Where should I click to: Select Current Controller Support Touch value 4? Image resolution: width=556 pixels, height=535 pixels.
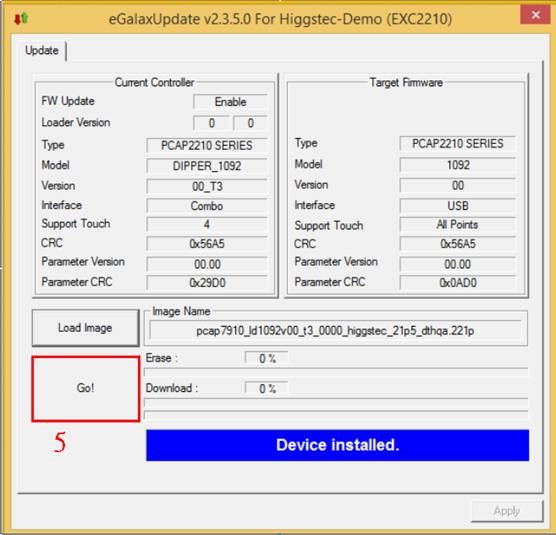[x=207, y=224]
